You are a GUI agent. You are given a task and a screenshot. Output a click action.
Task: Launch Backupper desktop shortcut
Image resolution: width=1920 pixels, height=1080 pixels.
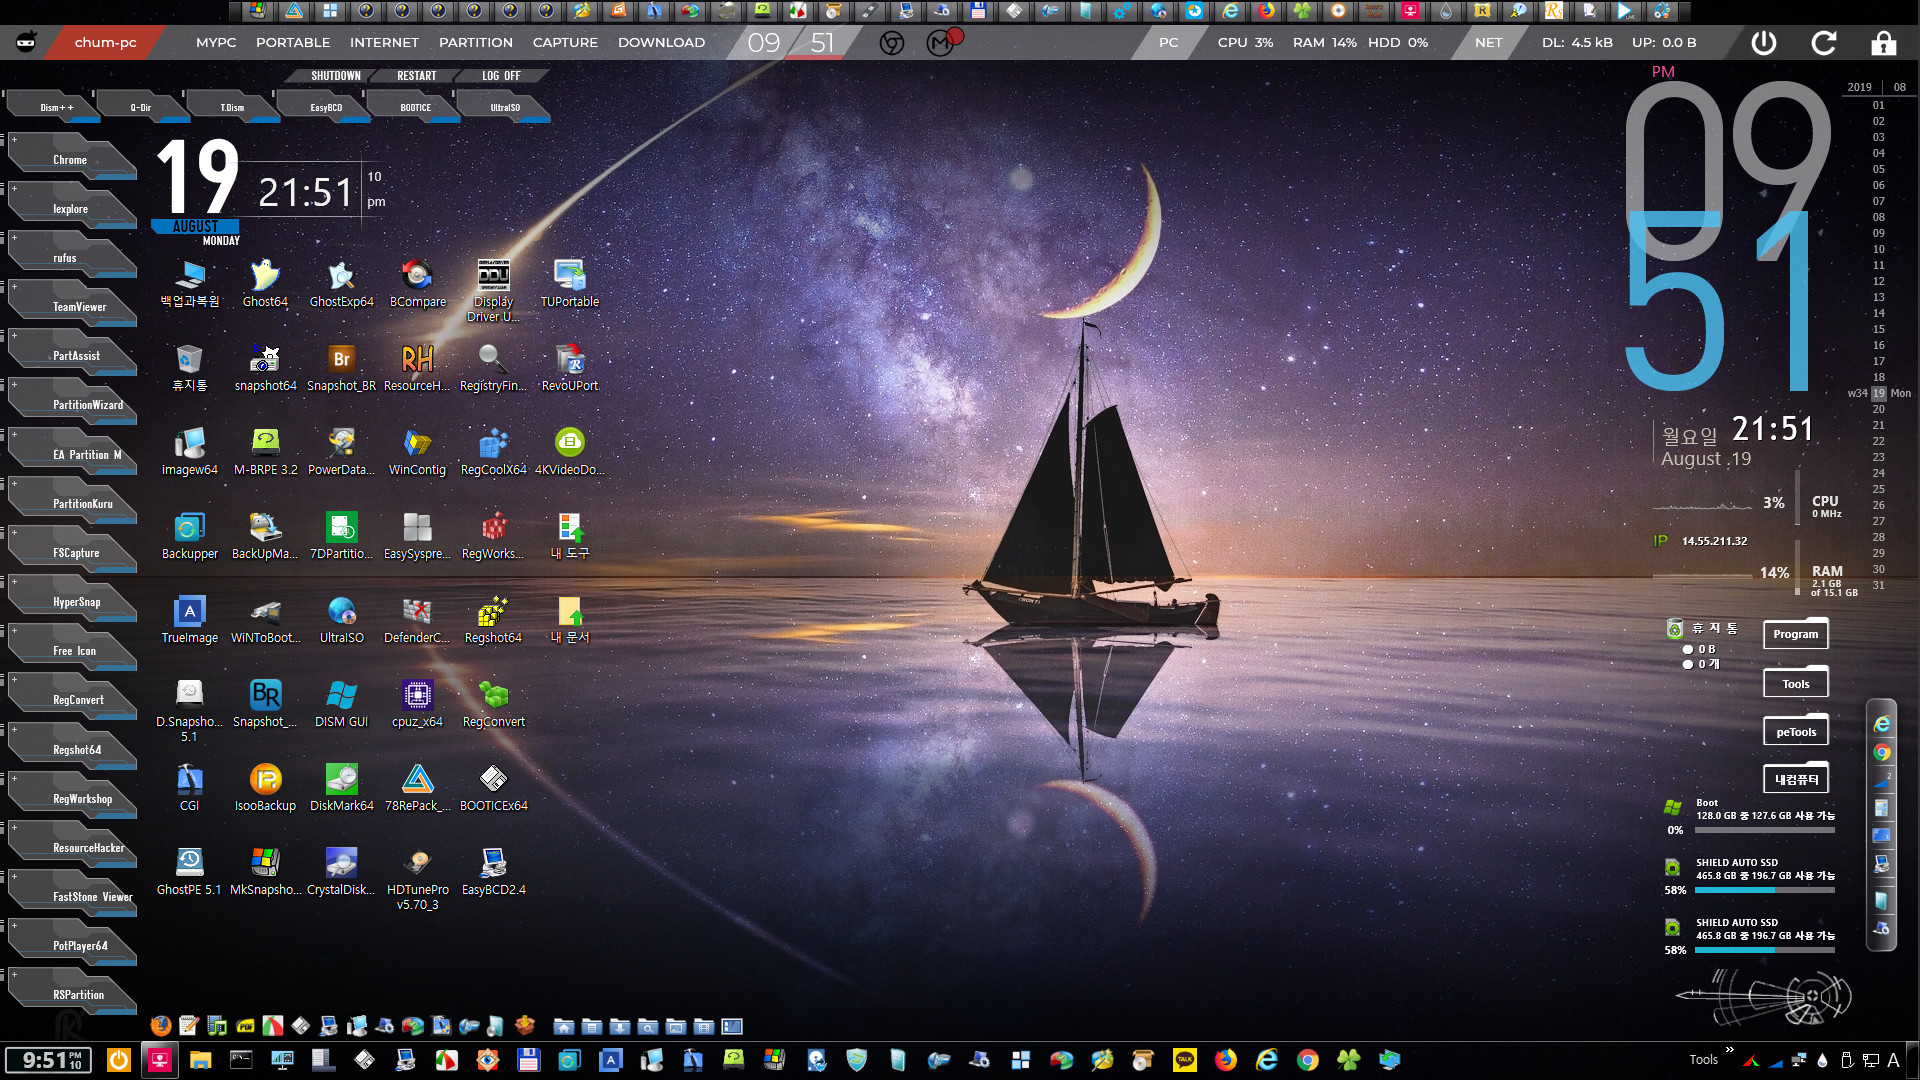click(189, 535)
